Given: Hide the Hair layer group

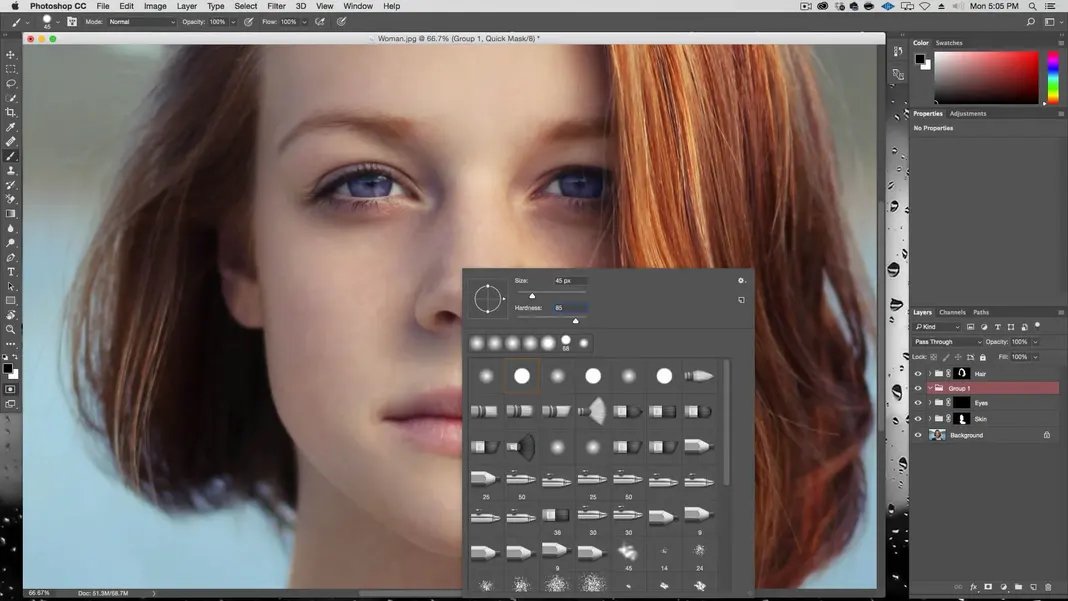Looking at the screenshot, I should pos(917,373).
